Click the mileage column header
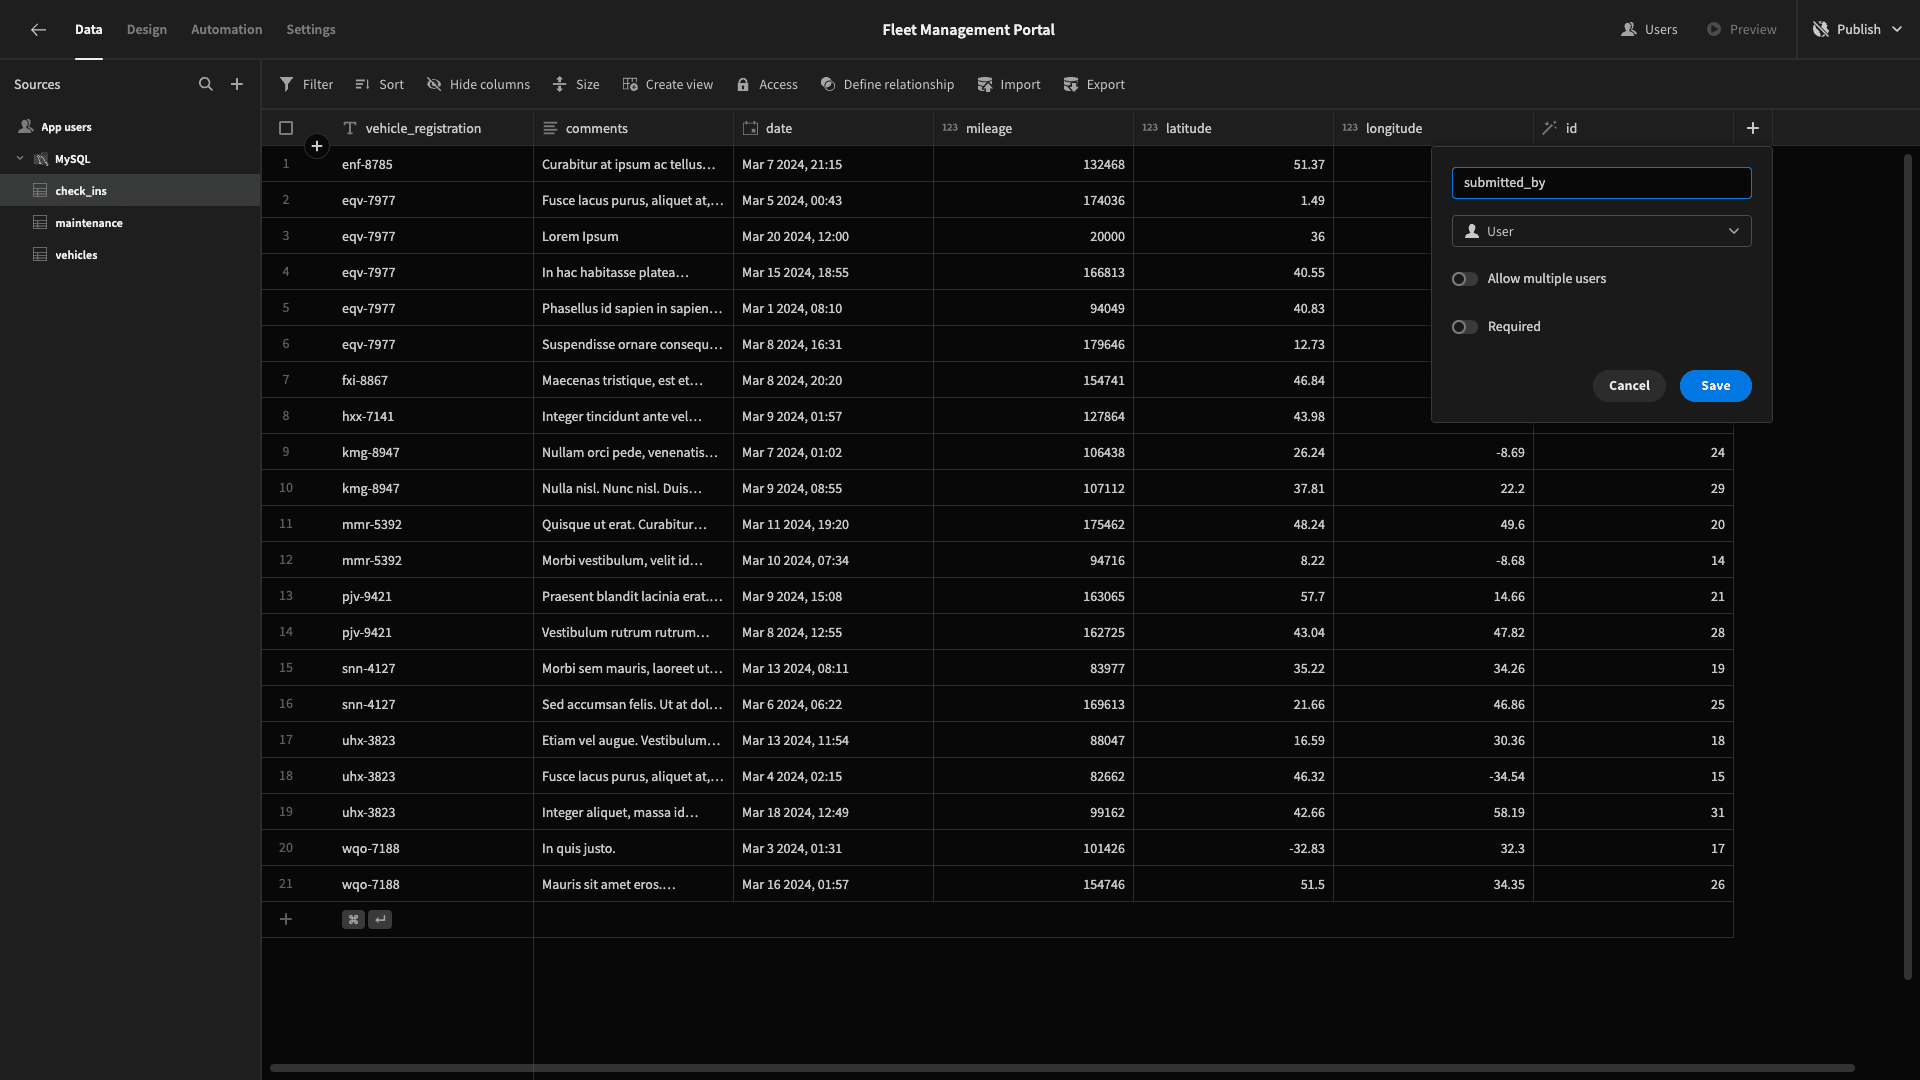This screenshot has width=1920, height=1080. point(1033,128)
